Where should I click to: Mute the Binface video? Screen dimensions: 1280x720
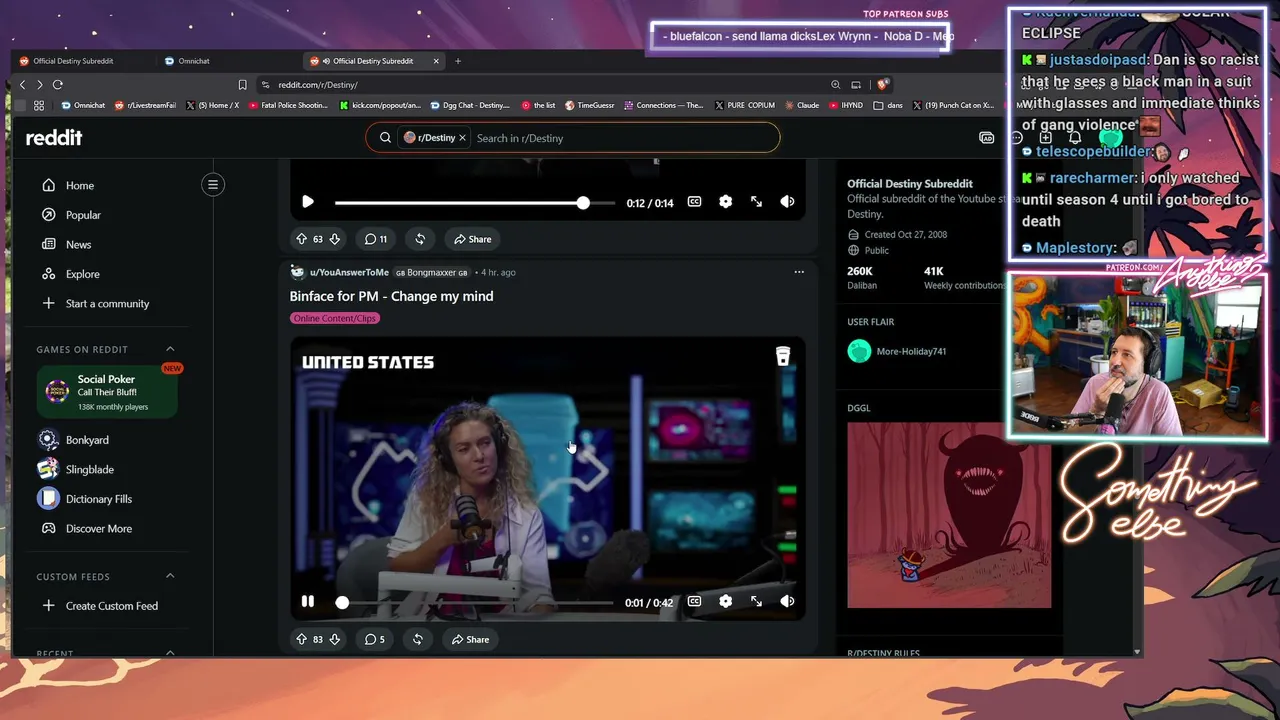click(787, 602)
